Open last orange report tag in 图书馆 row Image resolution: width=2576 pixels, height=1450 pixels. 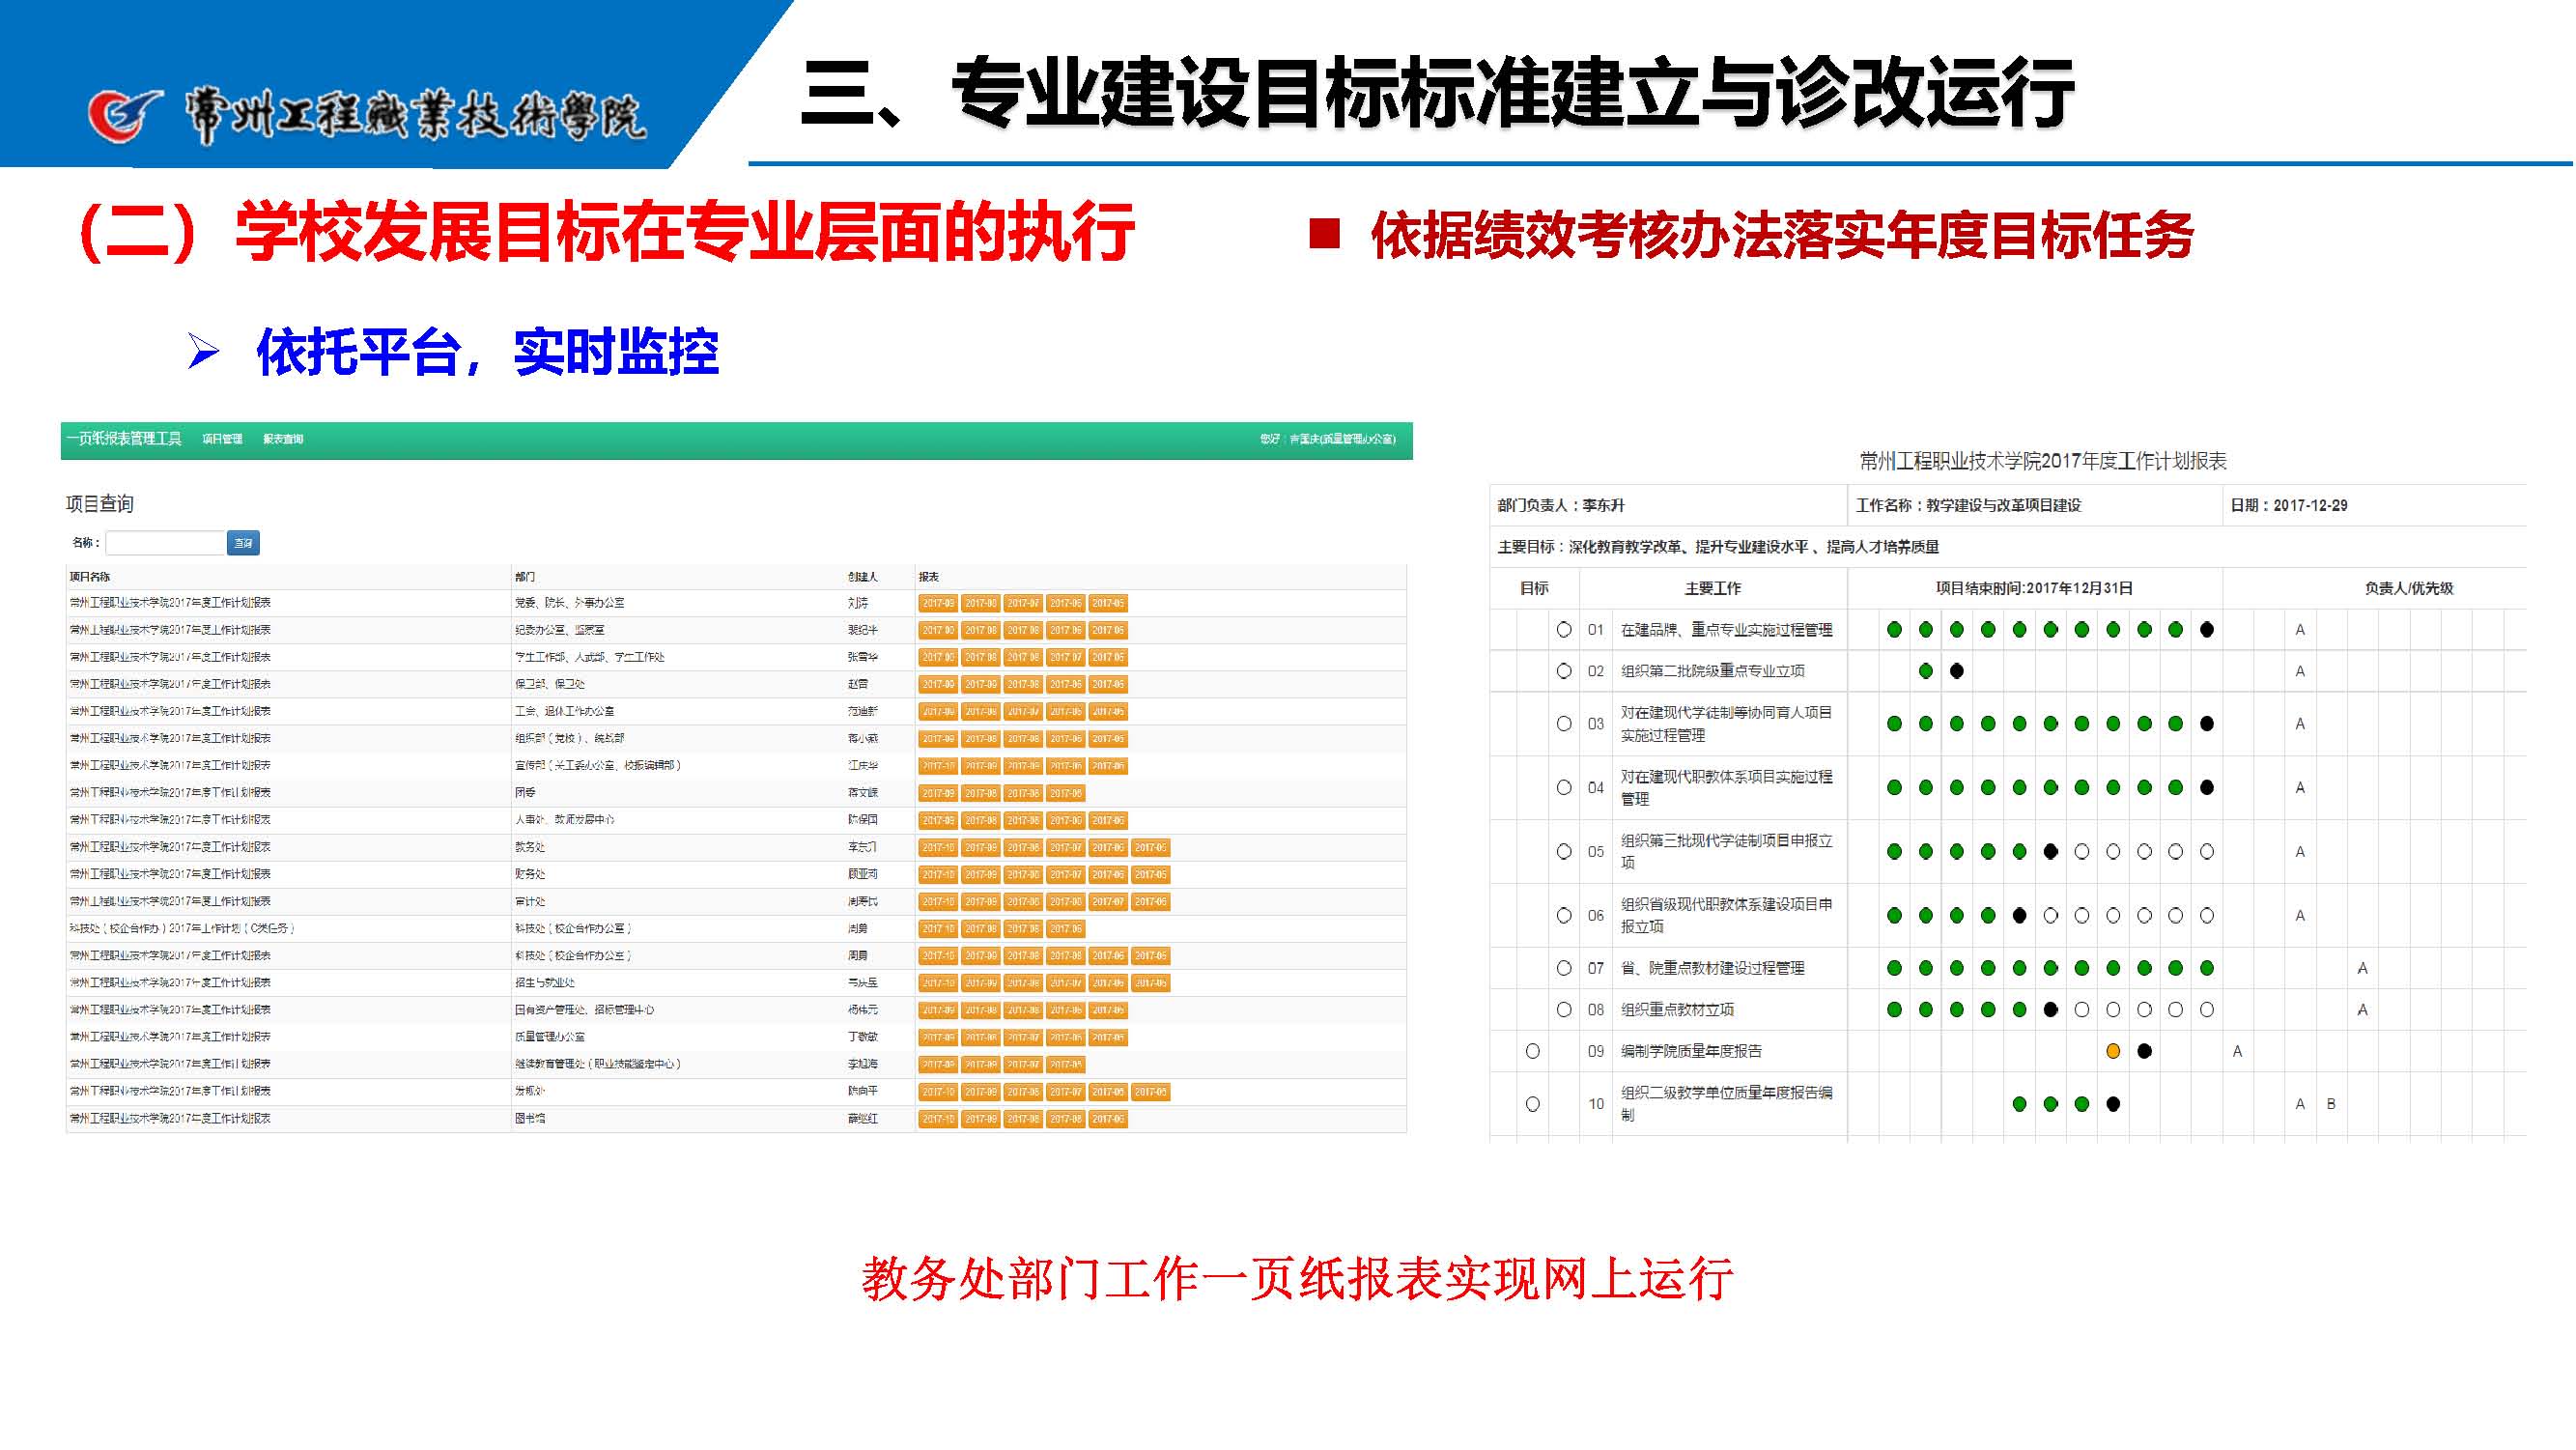click(x=1108, y=1120)
